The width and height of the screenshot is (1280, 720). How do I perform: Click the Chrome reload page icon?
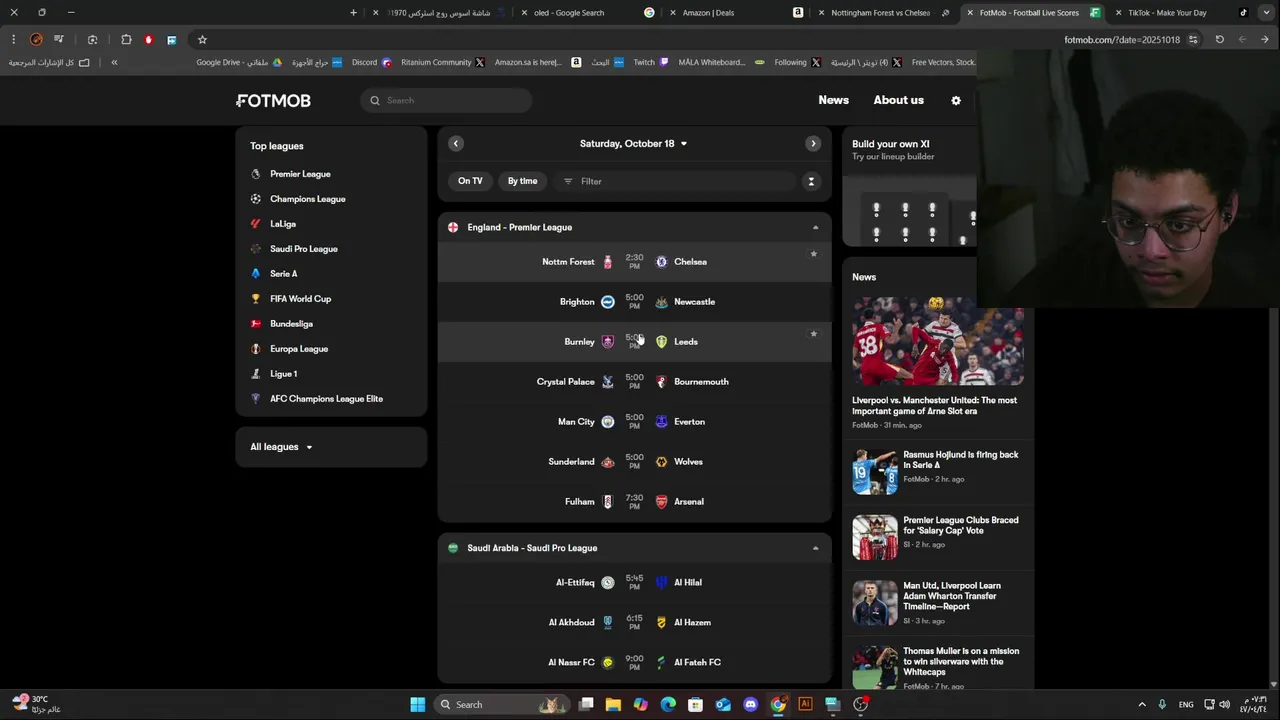(x=1220, y=40)
